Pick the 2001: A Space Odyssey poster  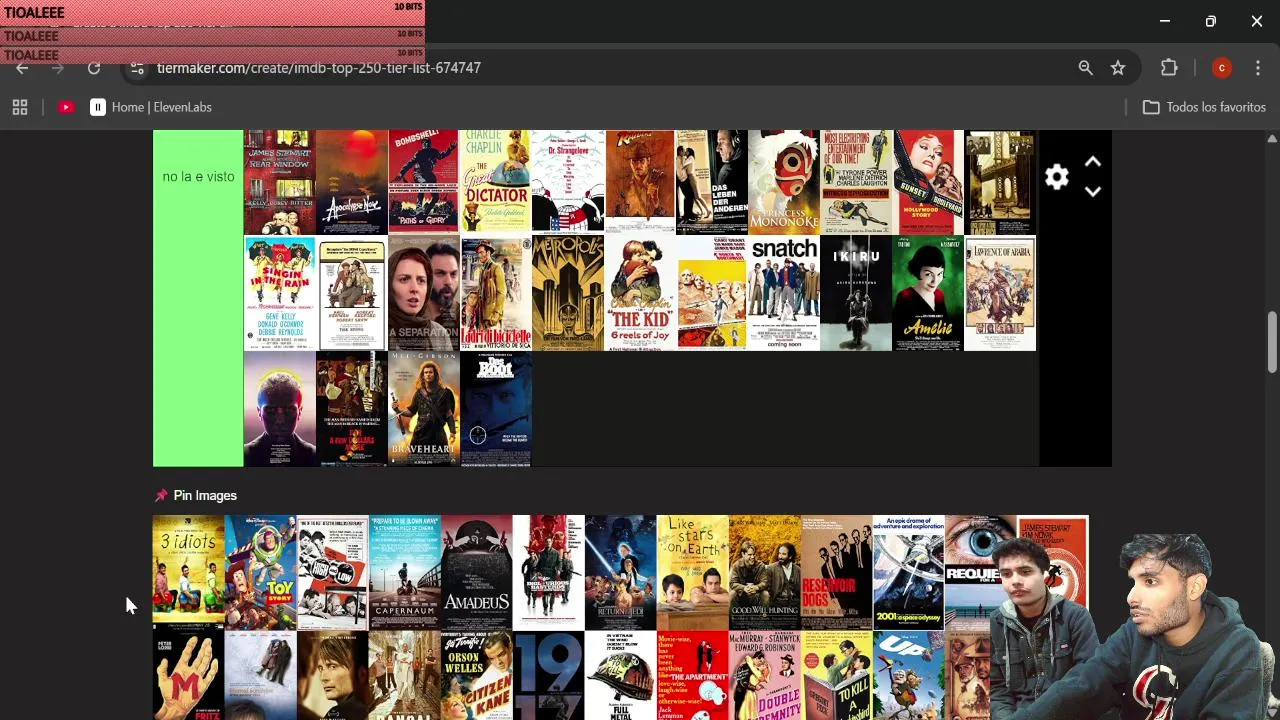(908, 572)
